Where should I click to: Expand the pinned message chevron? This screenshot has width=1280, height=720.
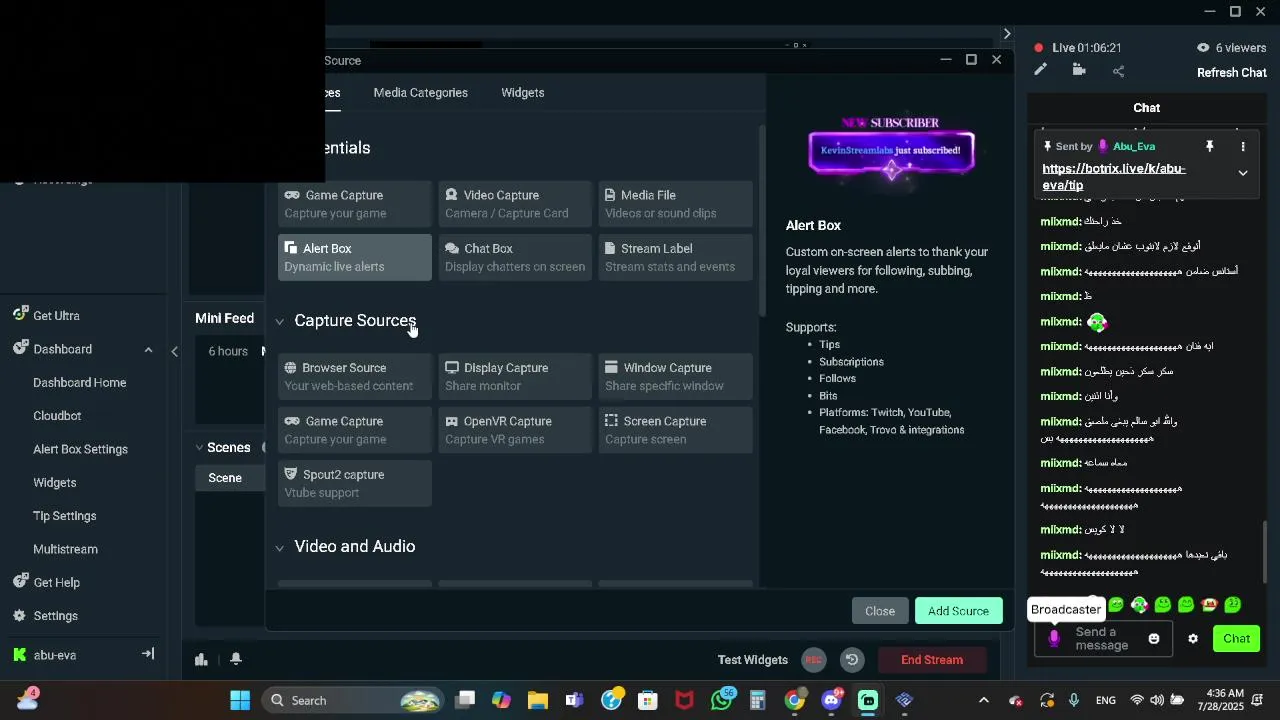pos(1243,173)
